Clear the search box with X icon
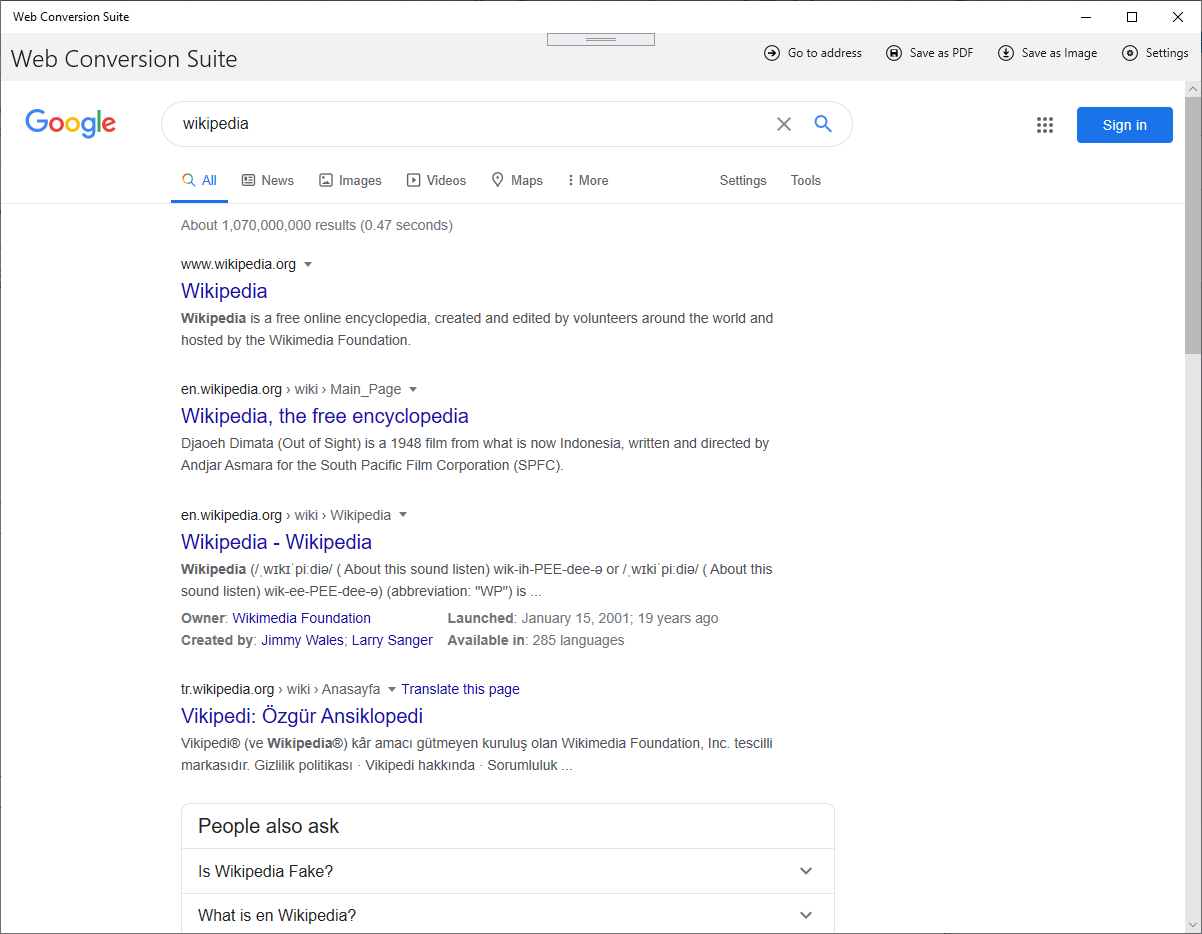Screen dimensions: 1202x934 coord(784,124)
